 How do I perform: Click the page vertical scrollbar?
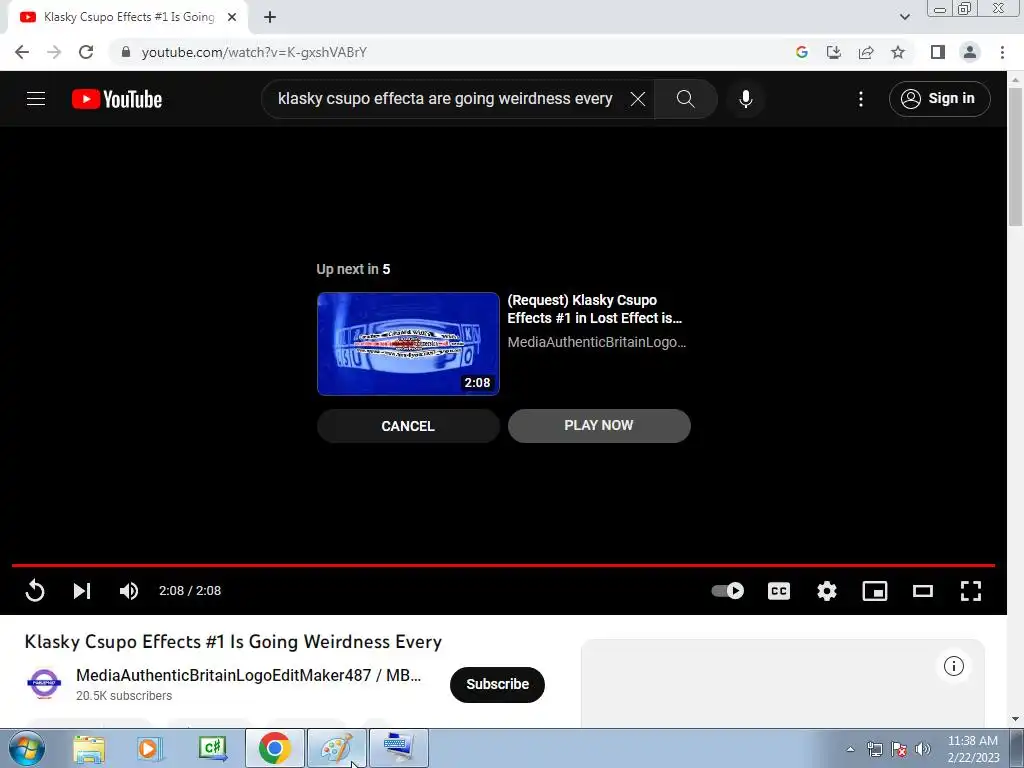pos(1015,157)
